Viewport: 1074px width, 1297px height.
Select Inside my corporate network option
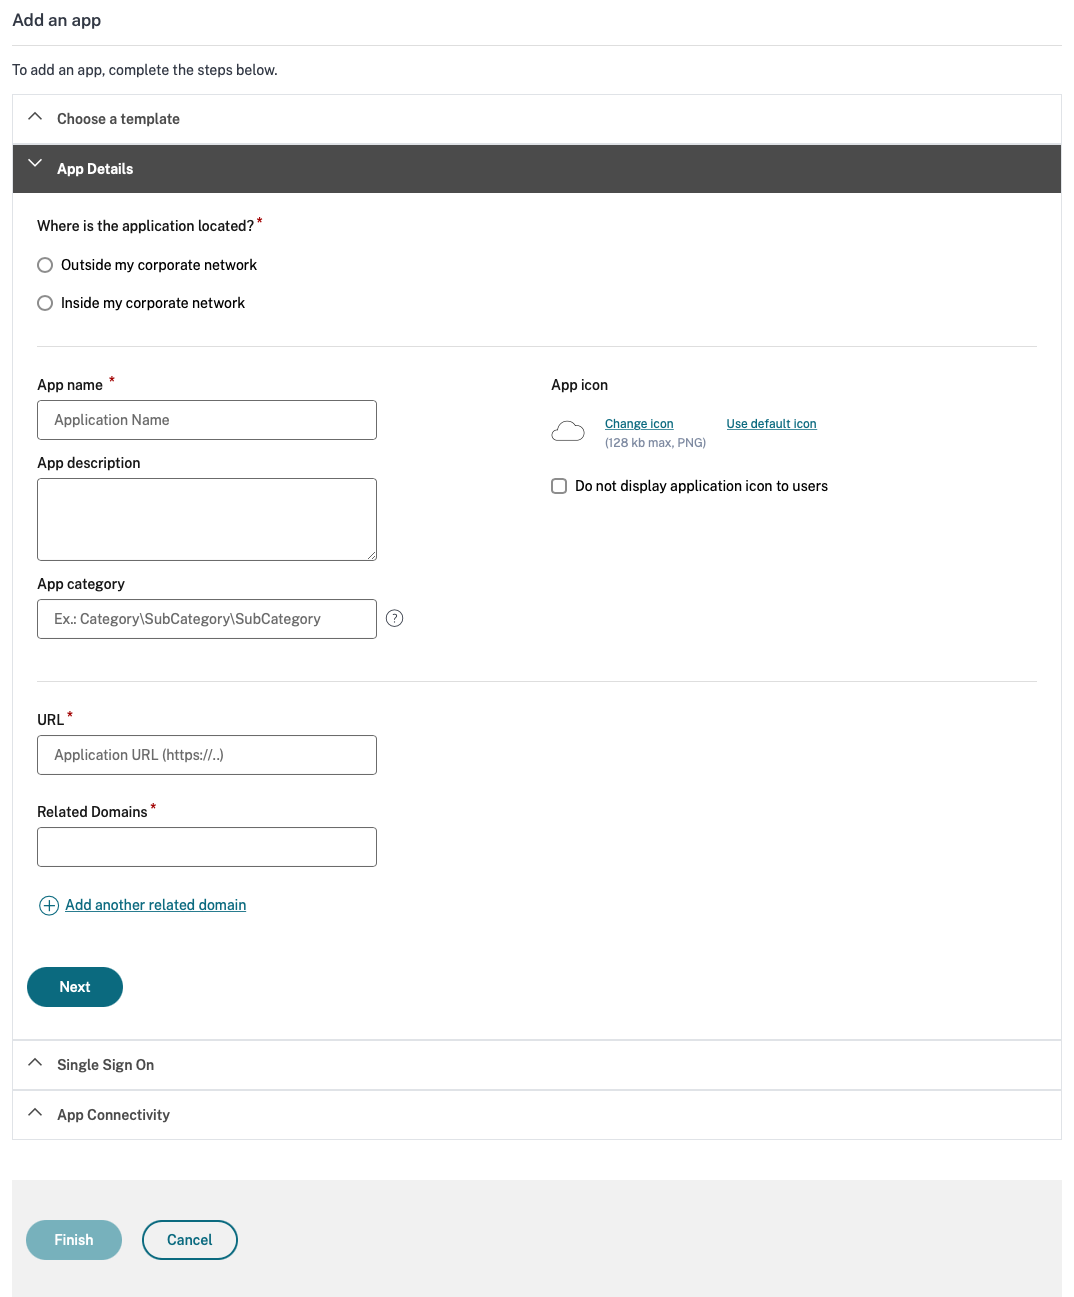pos(45,303)
